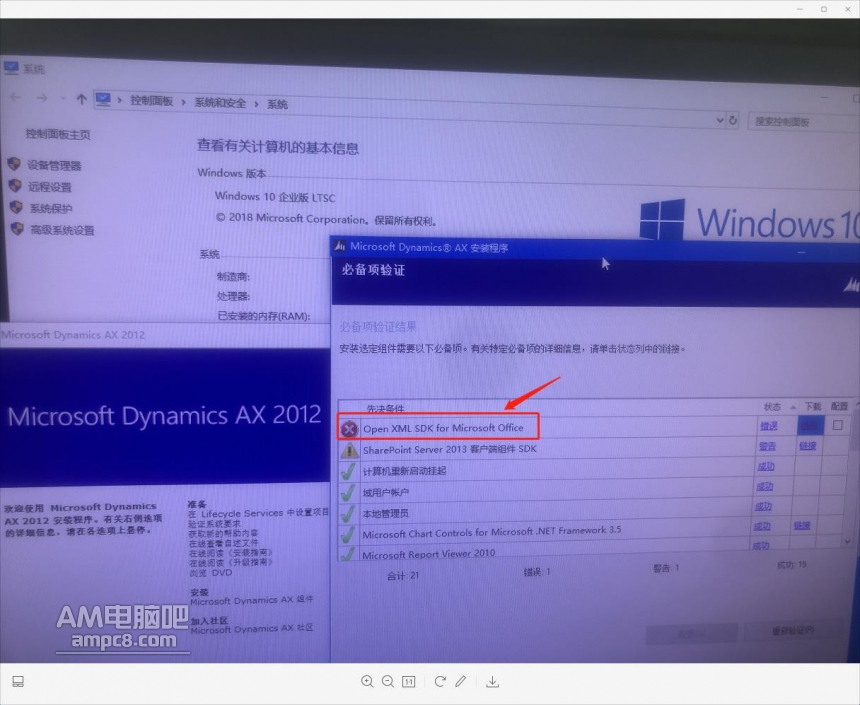Go up one level in control panel
Screen dimensions: 860x705
(x=81, y=99)
